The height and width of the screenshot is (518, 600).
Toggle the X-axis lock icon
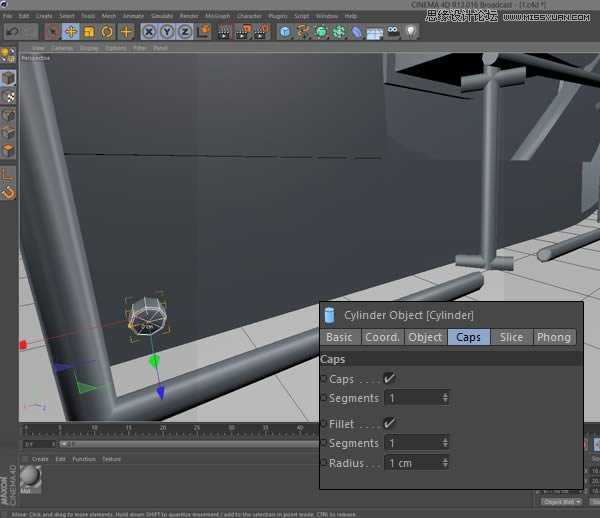tap(150, 32)
